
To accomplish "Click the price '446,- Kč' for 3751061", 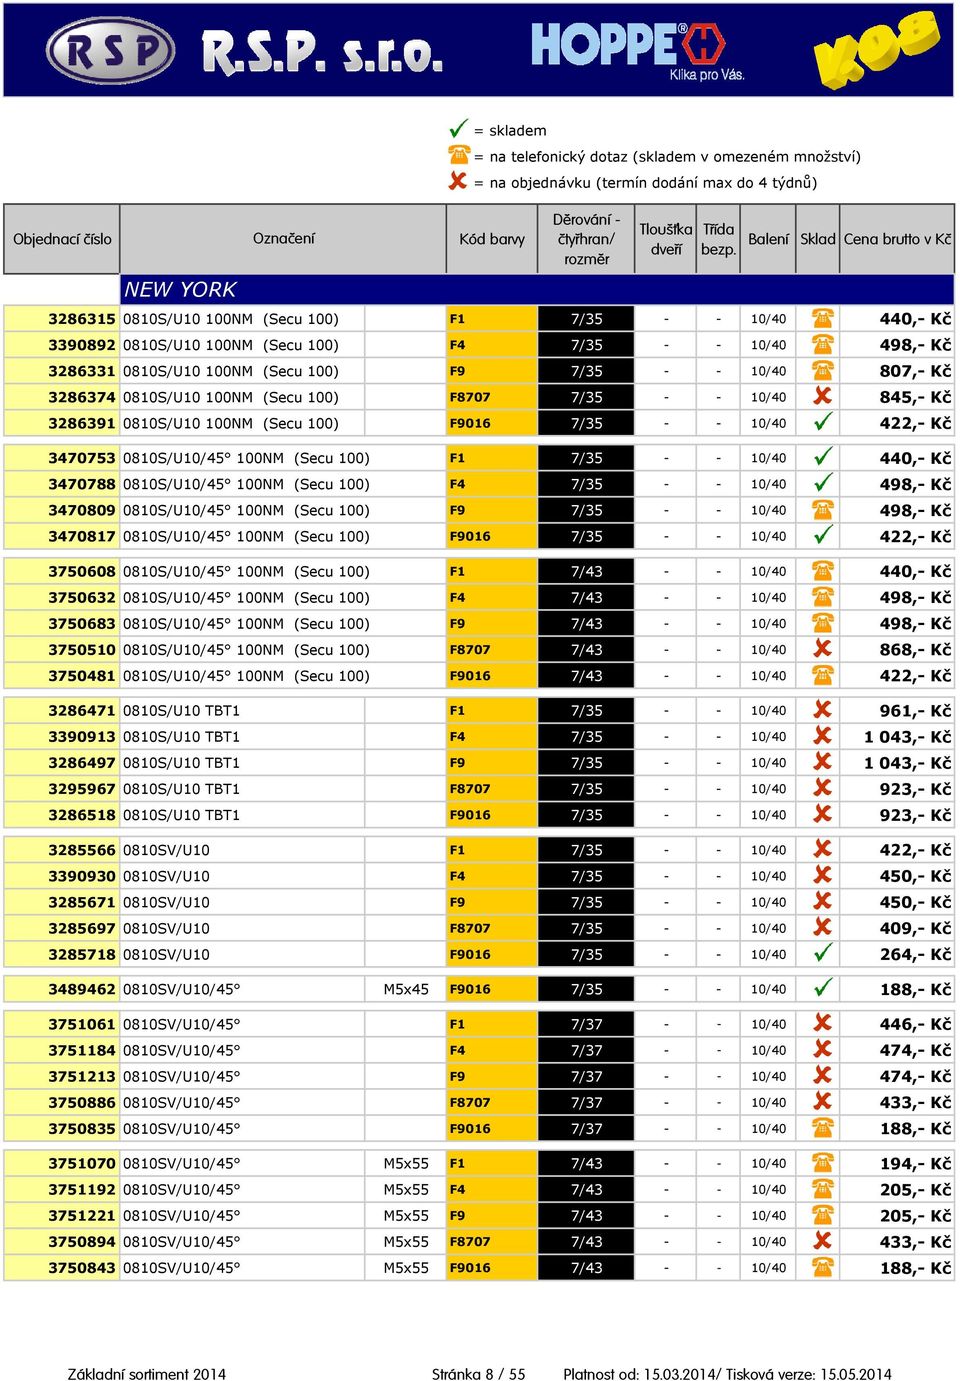I will [x=915, y=1024].
